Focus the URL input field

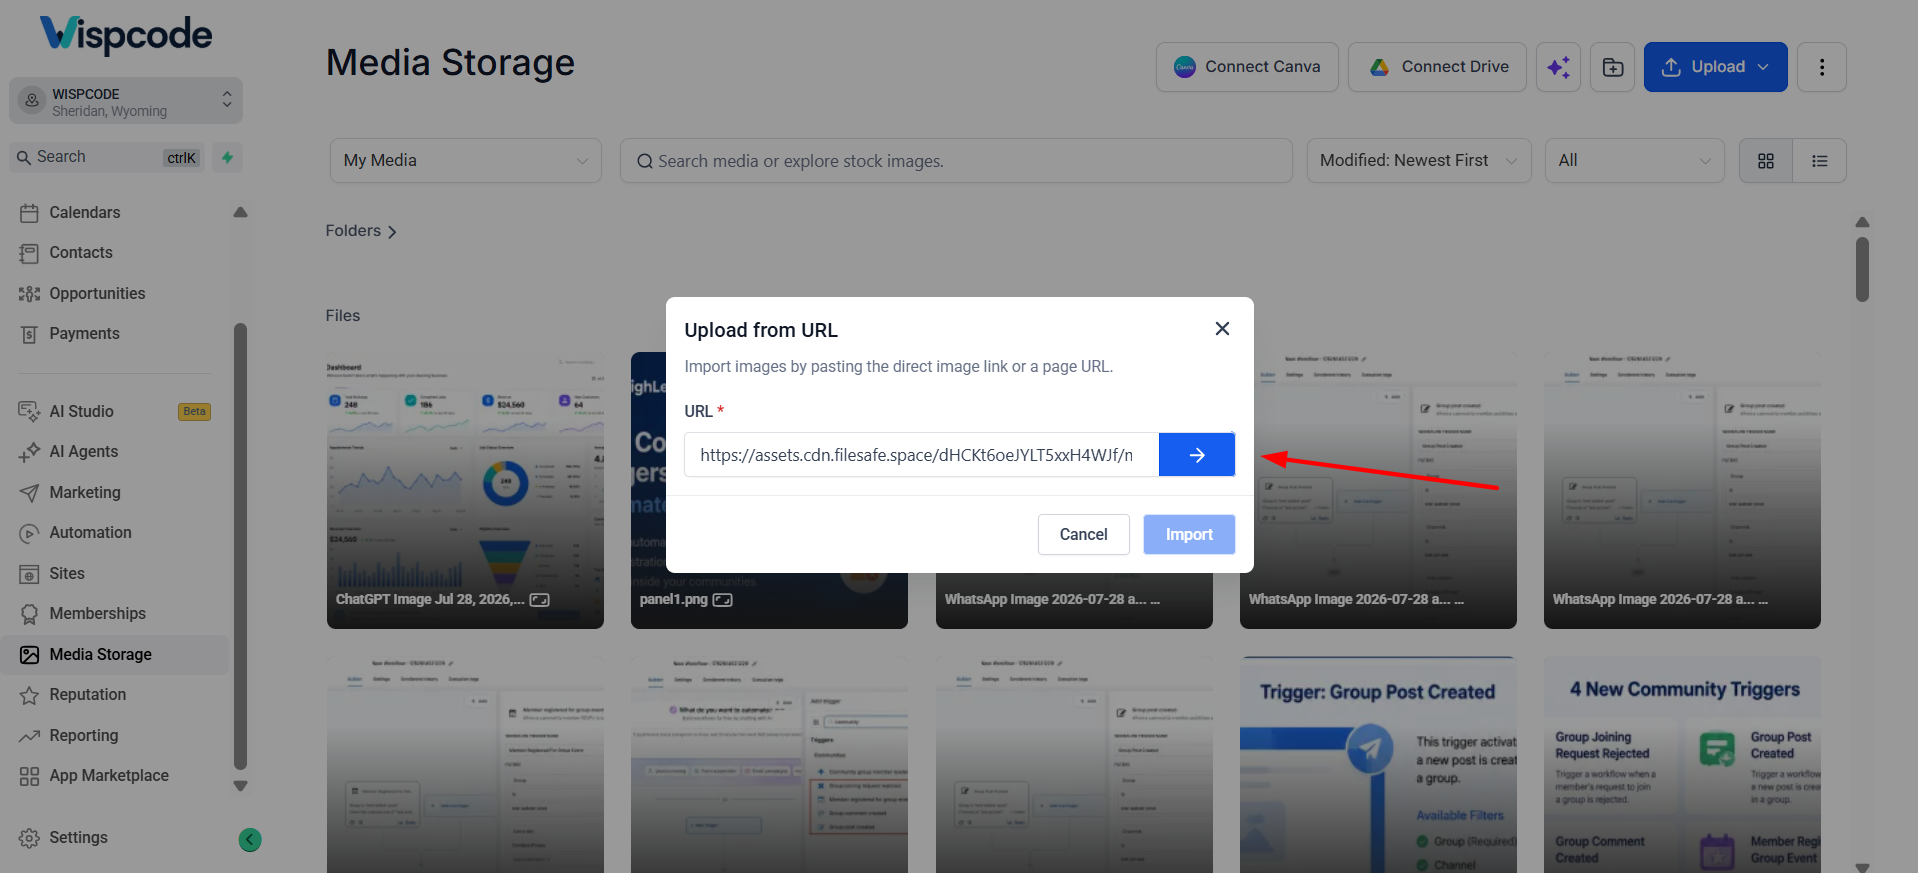pyautogui.click(x=921, y=455)
